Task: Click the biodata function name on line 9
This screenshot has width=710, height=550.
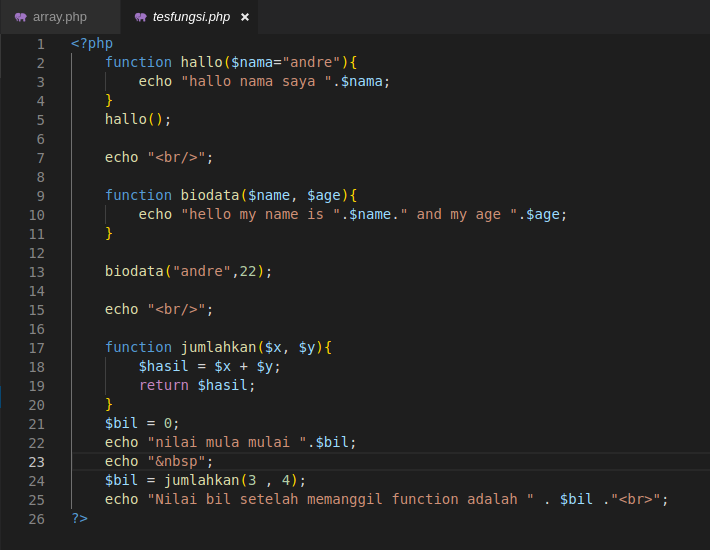Action: coord(210,195)
